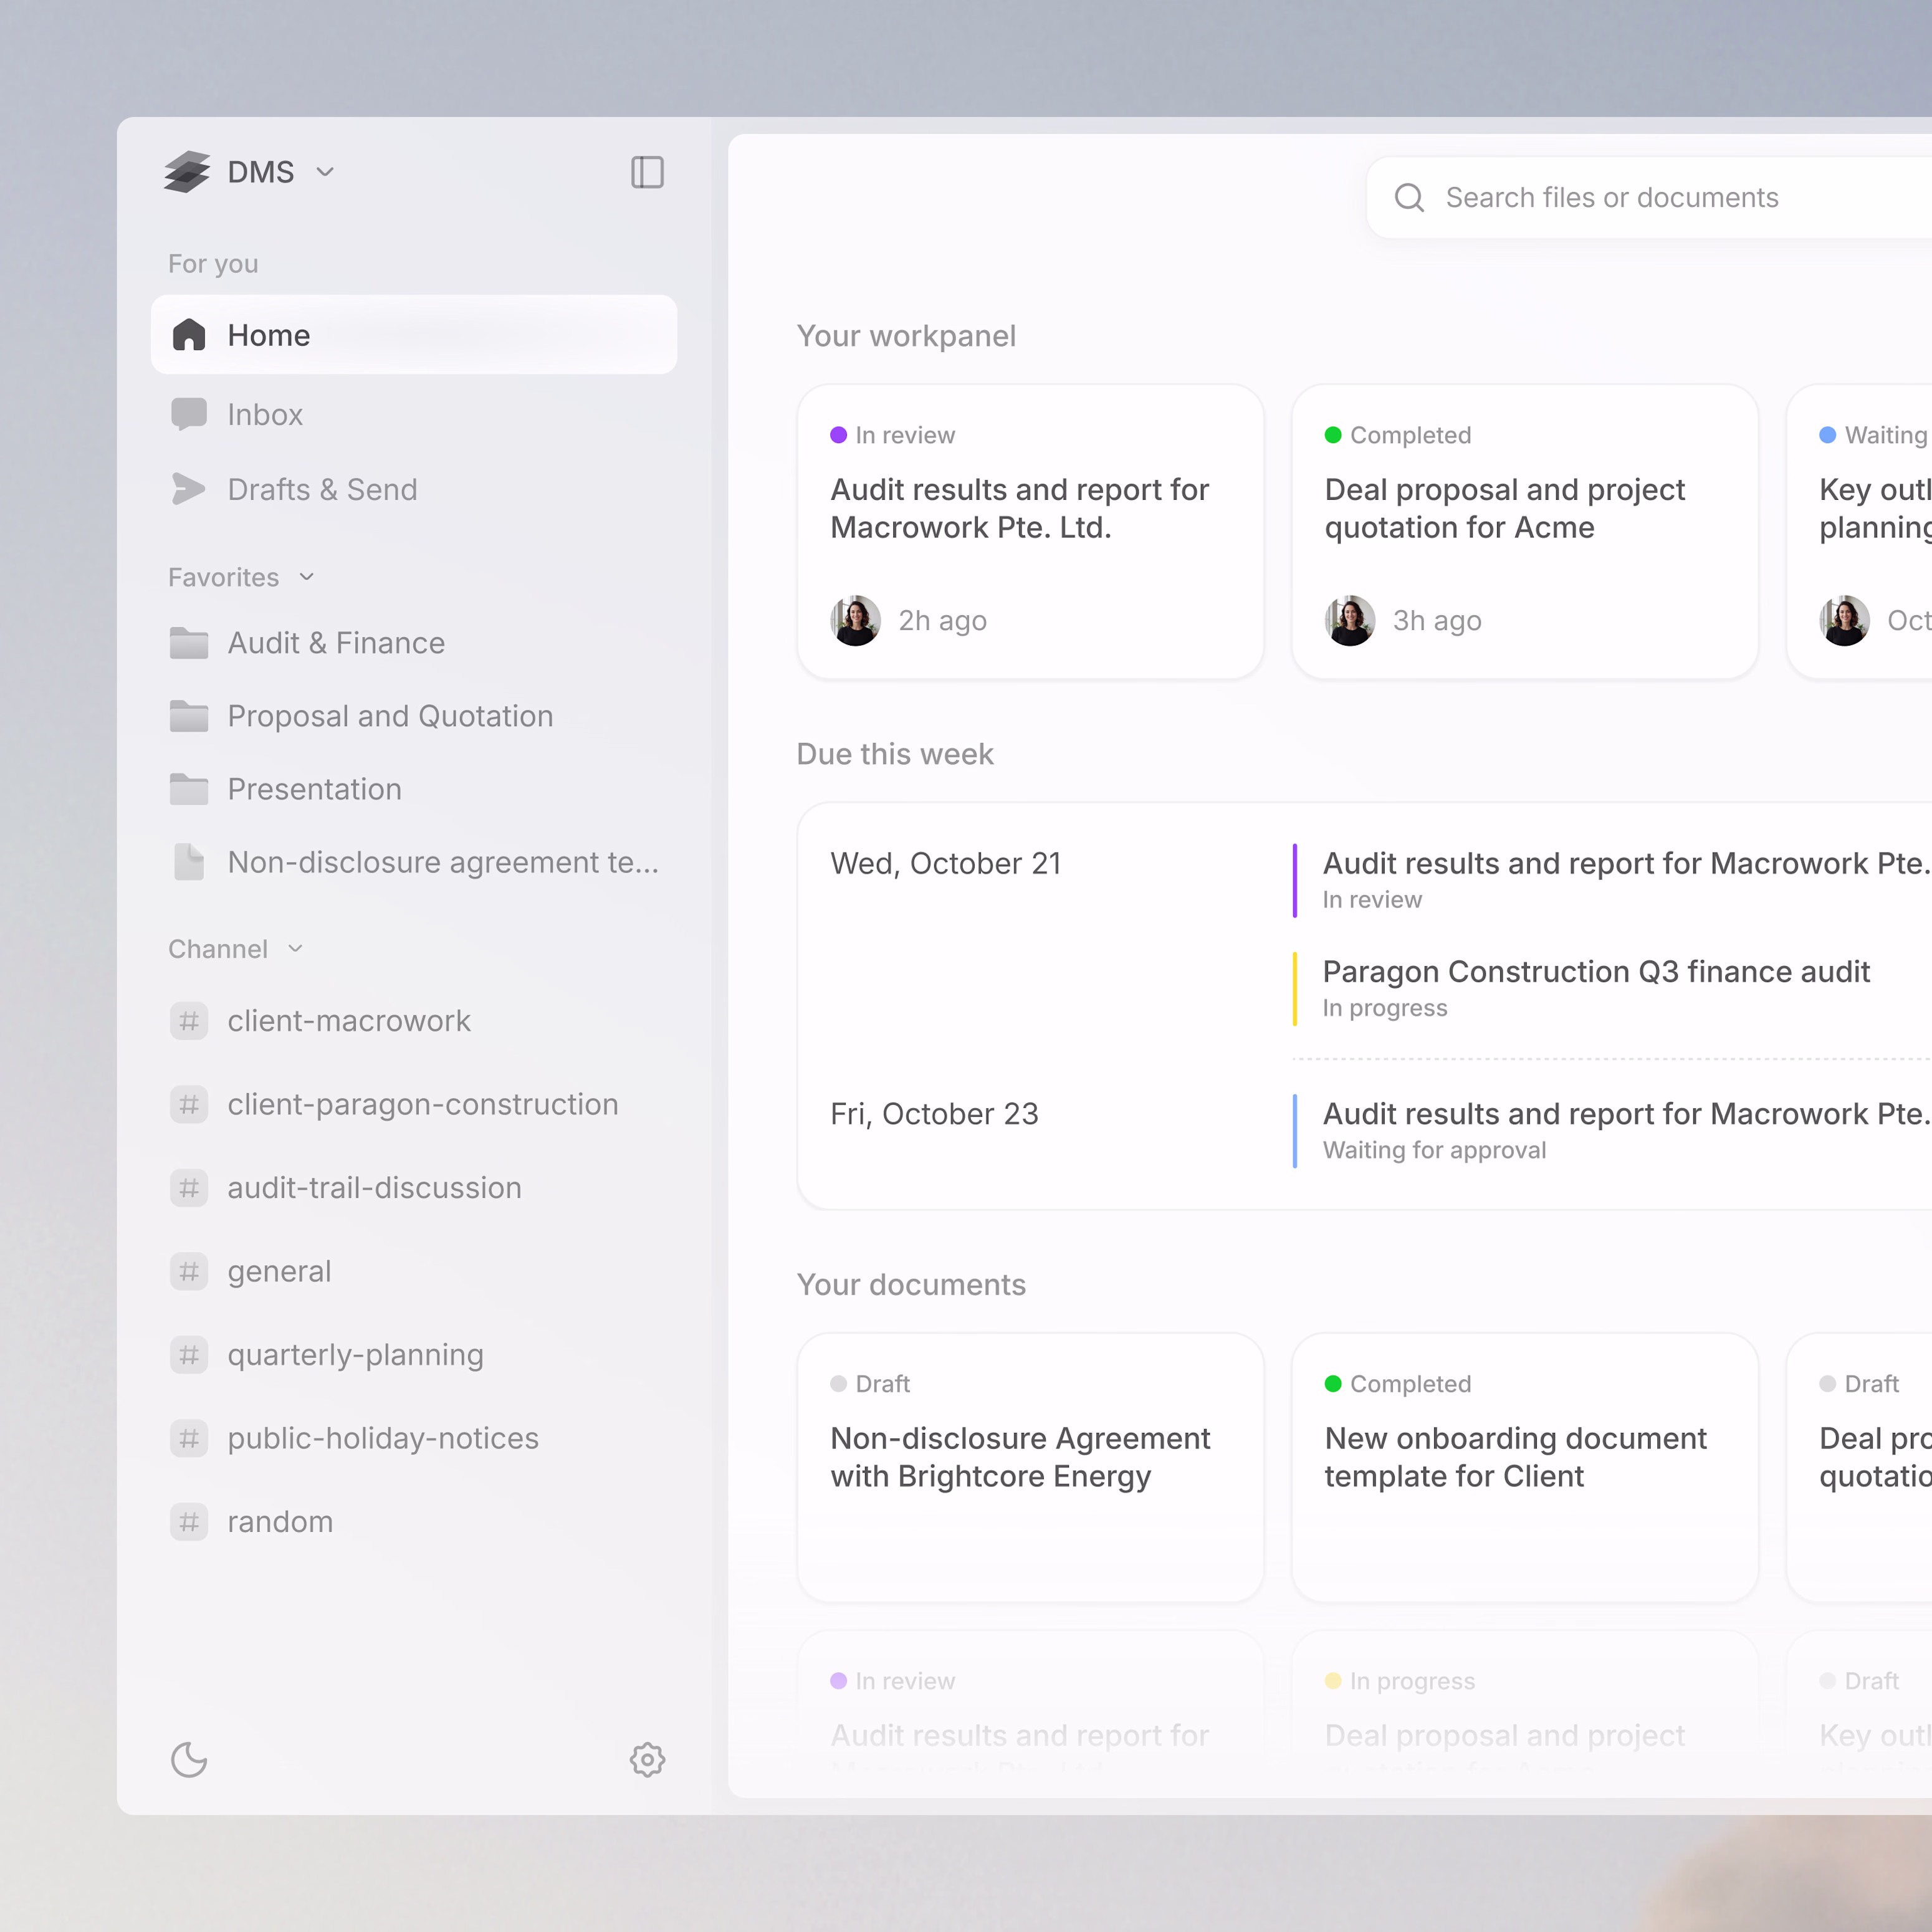Open the Proposal and Quotation favorite
This screenshot has height=1932, width=1932.
(x=390, y=716)
